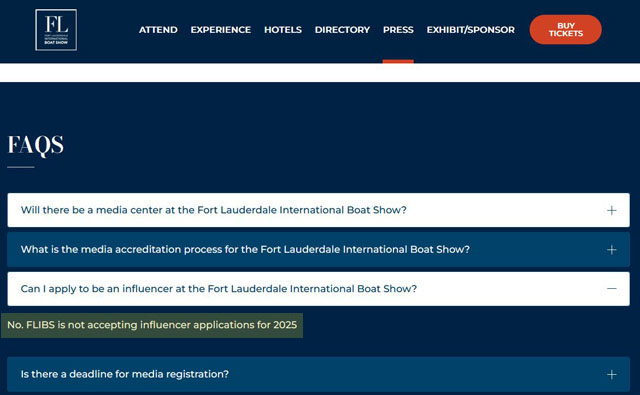Click the FAQS section heading

click(x=36, y=145)
